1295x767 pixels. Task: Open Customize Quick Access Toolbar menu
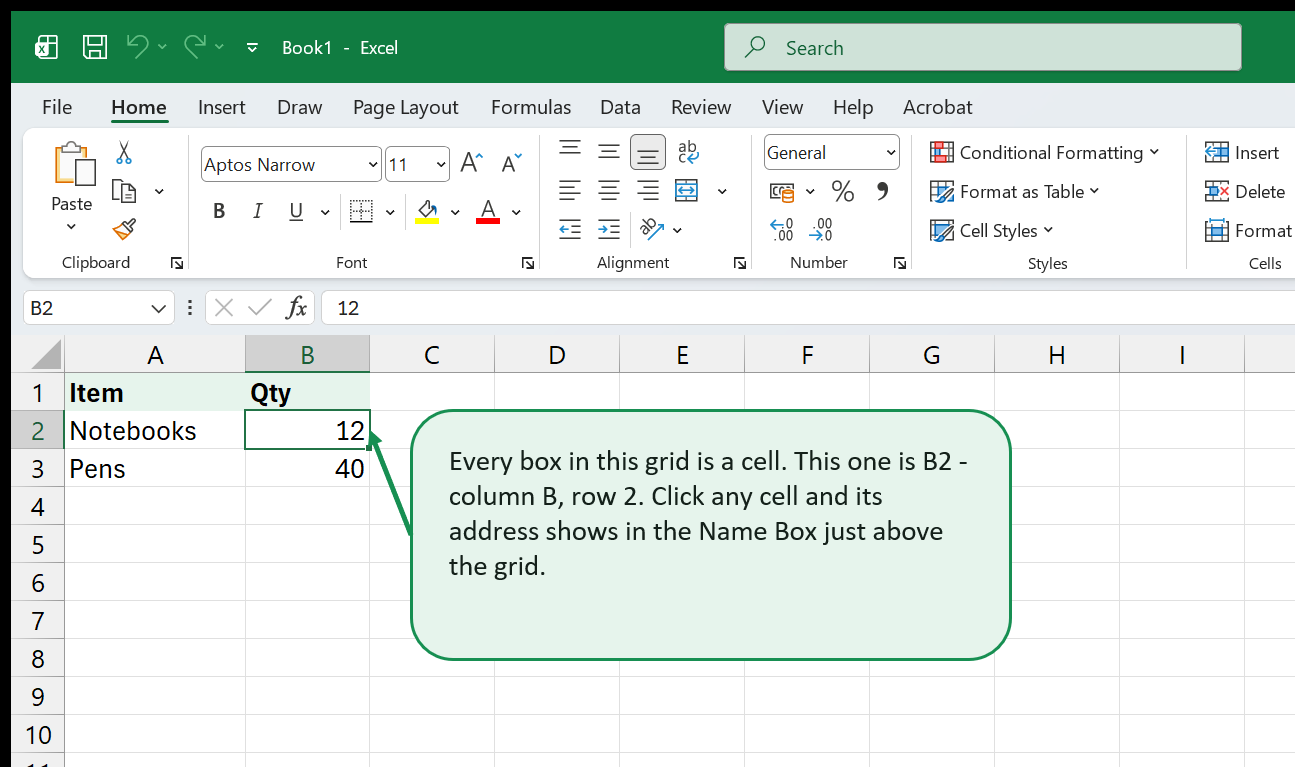coord(252,47)
